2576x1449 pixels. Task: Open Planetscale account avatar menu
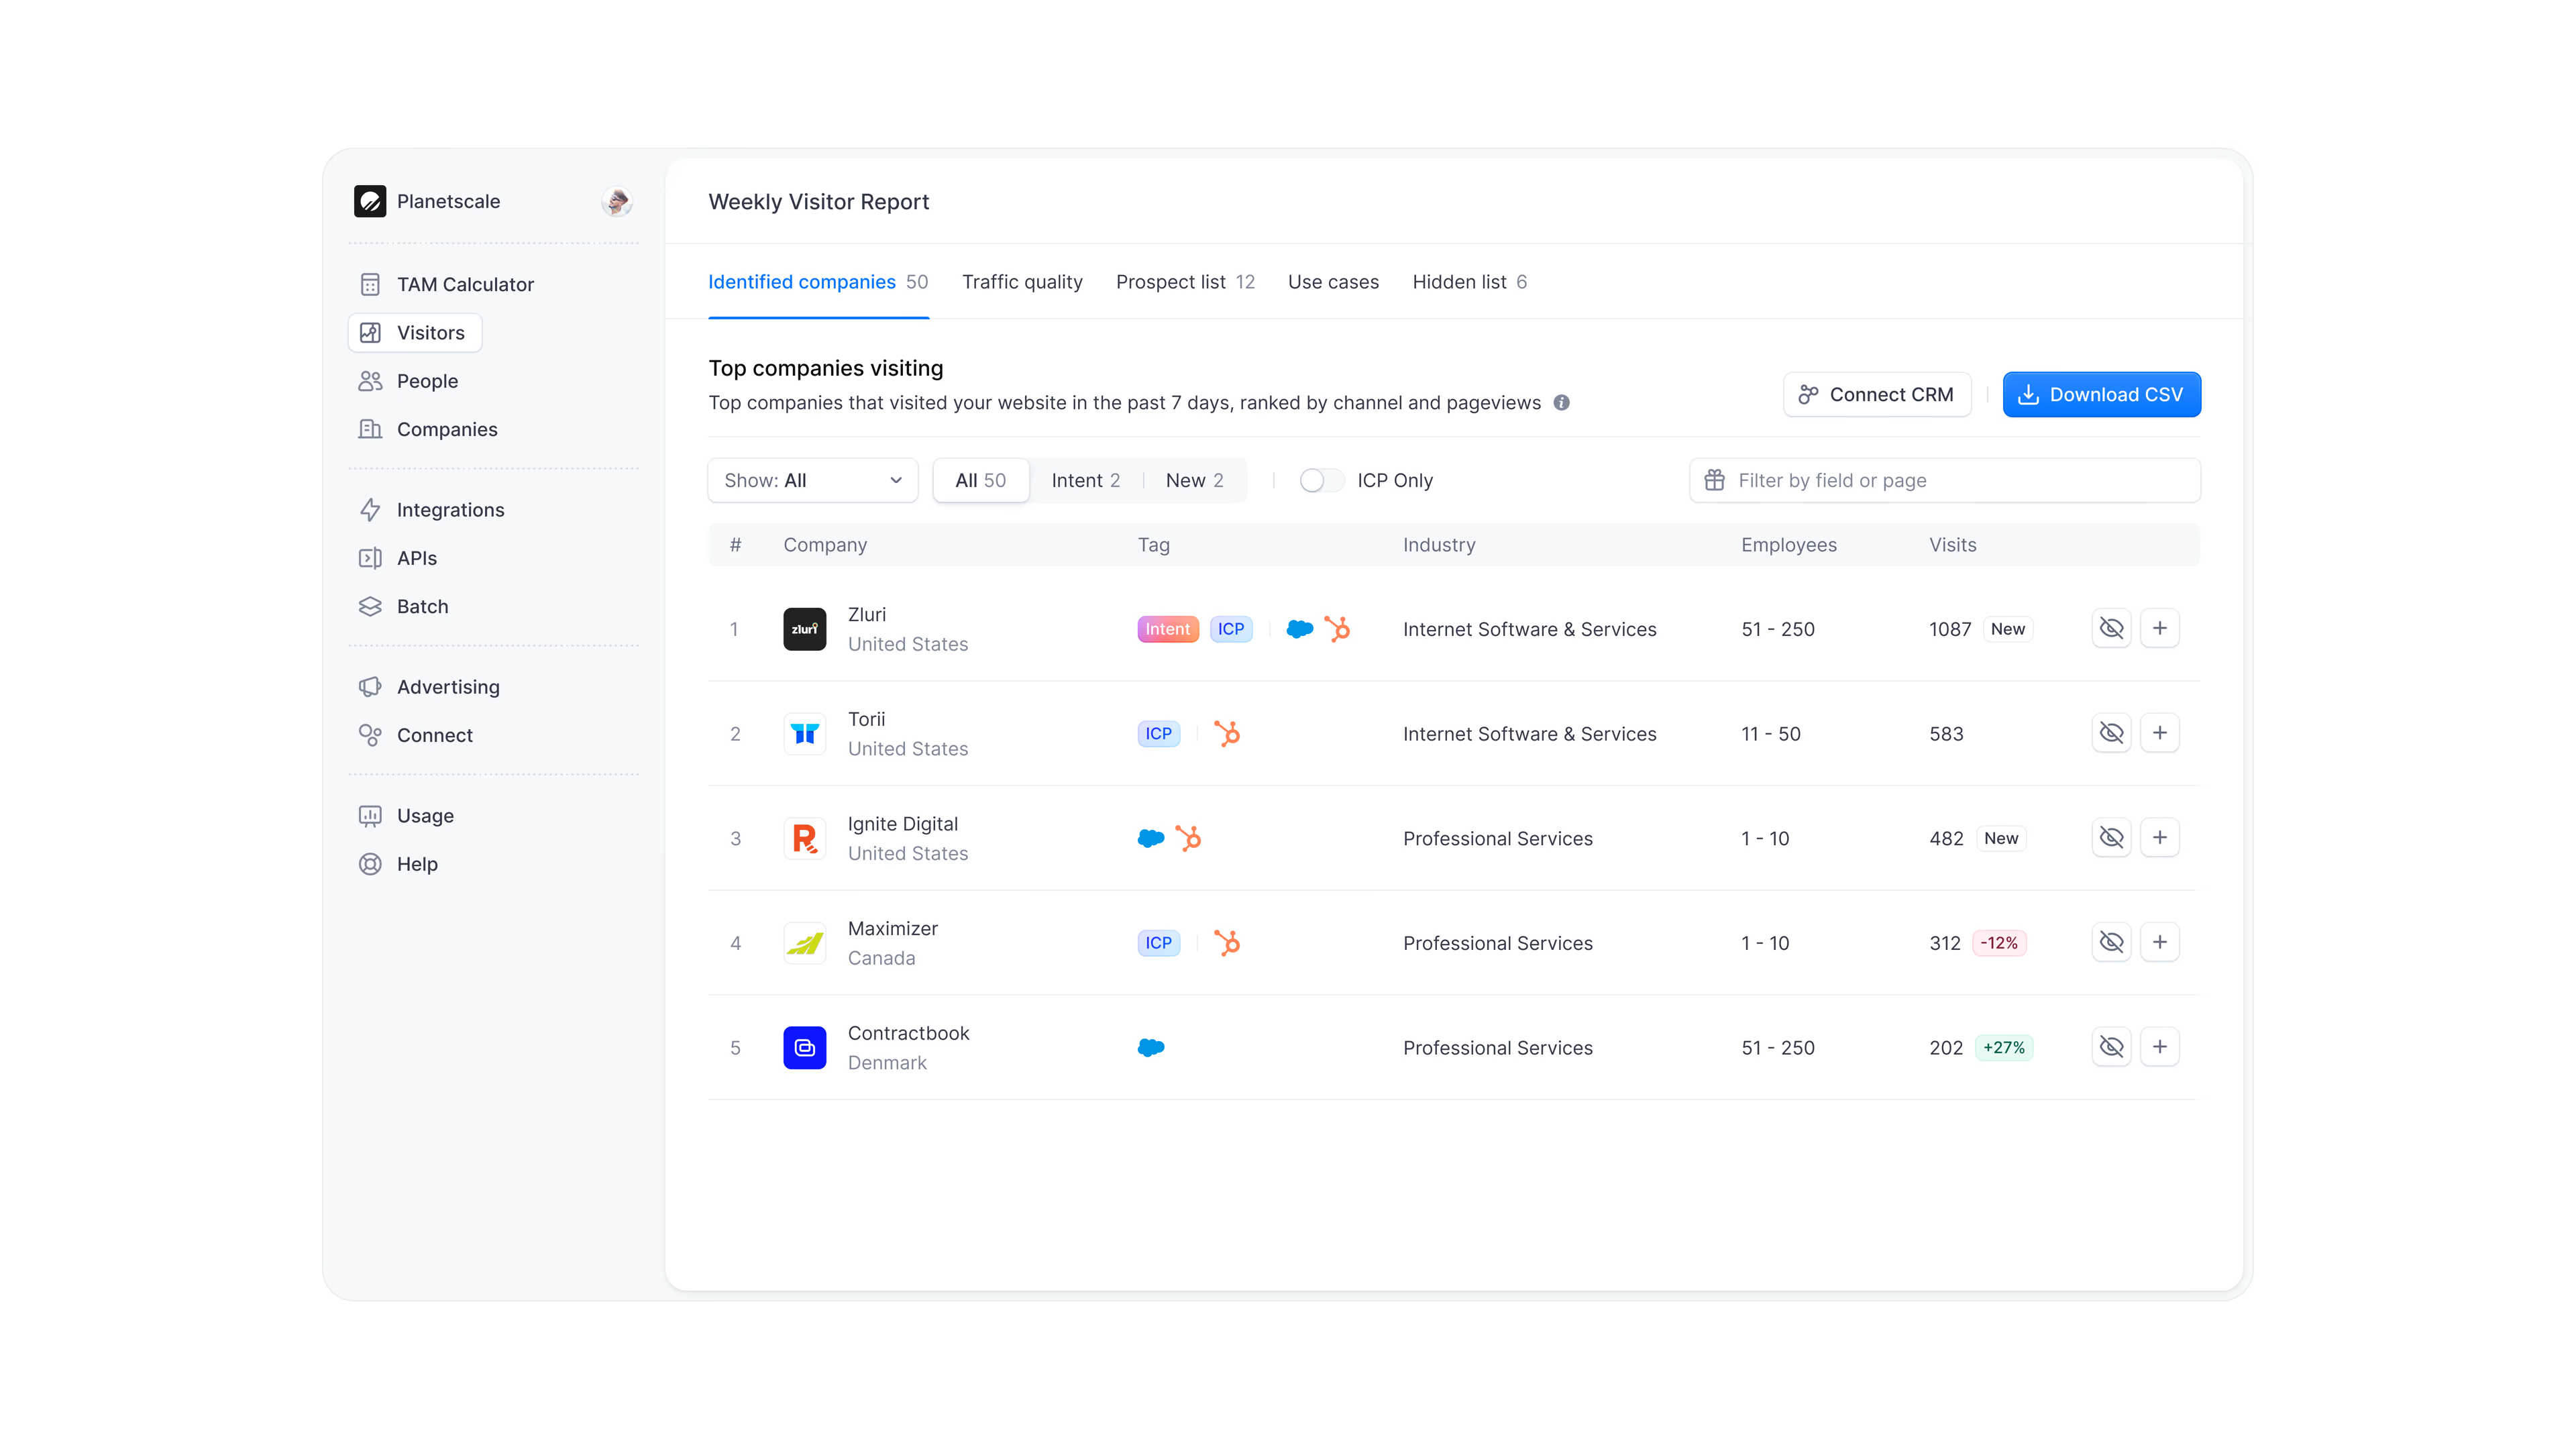(617, 201)
